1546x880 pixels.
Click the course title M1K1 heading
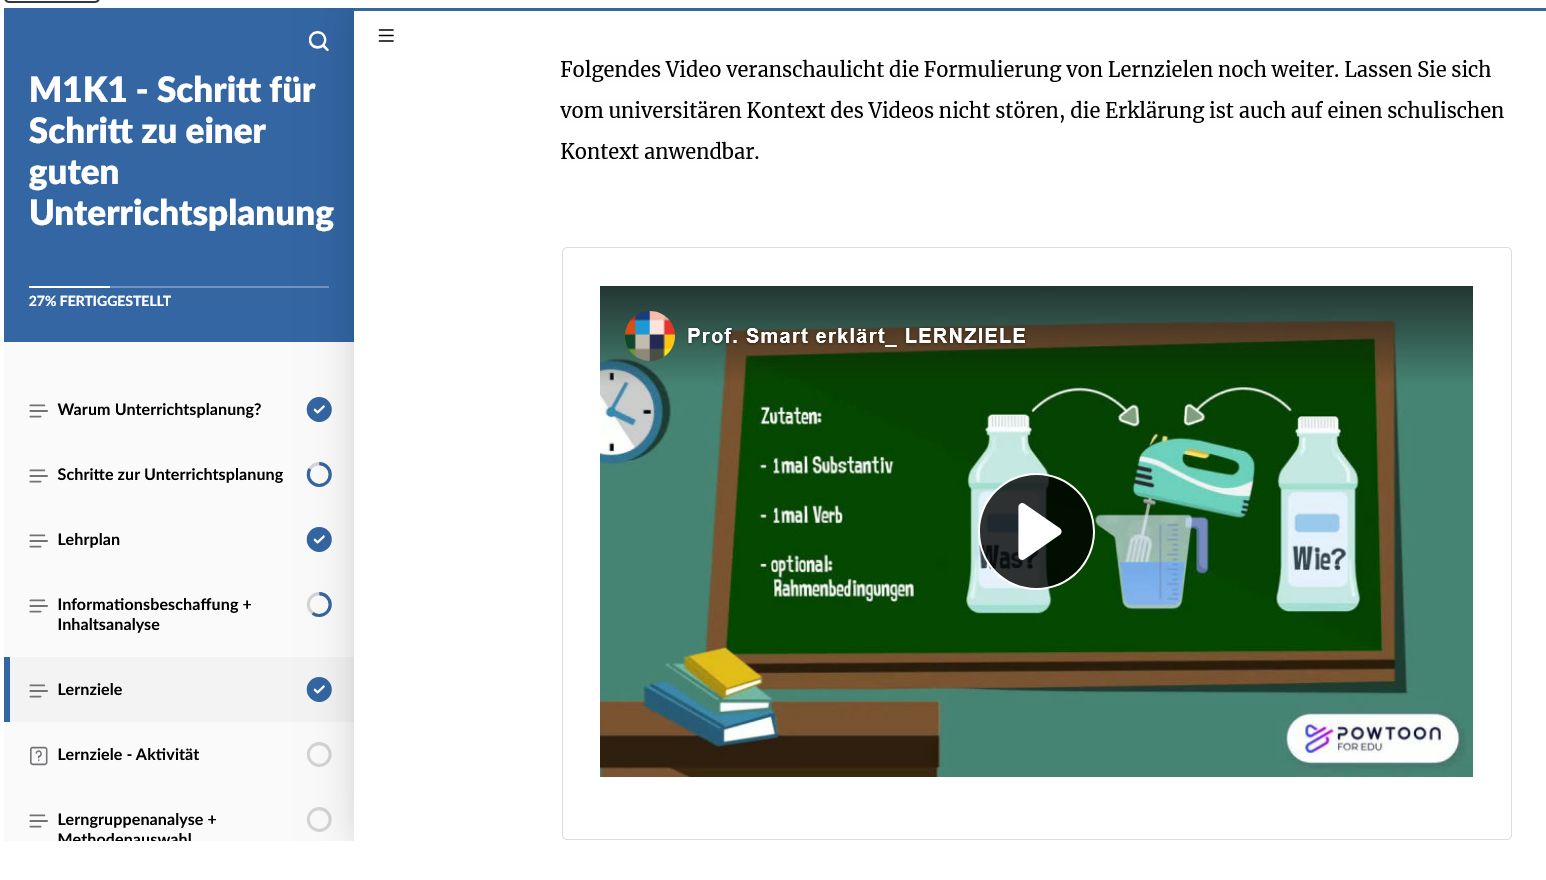coord(181,151)
